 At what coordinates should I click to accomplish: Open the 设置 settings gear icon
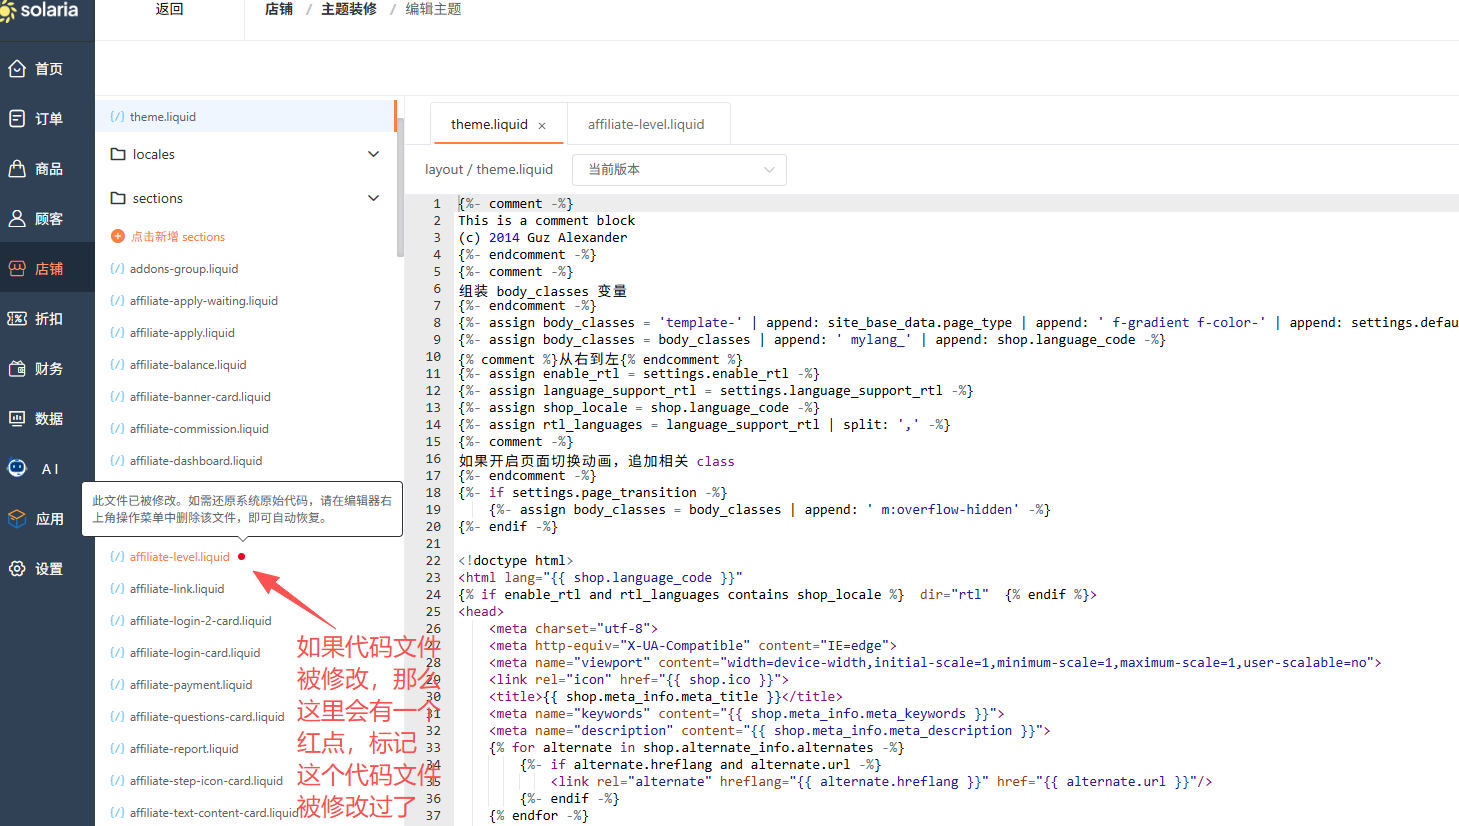pos(17,569)
